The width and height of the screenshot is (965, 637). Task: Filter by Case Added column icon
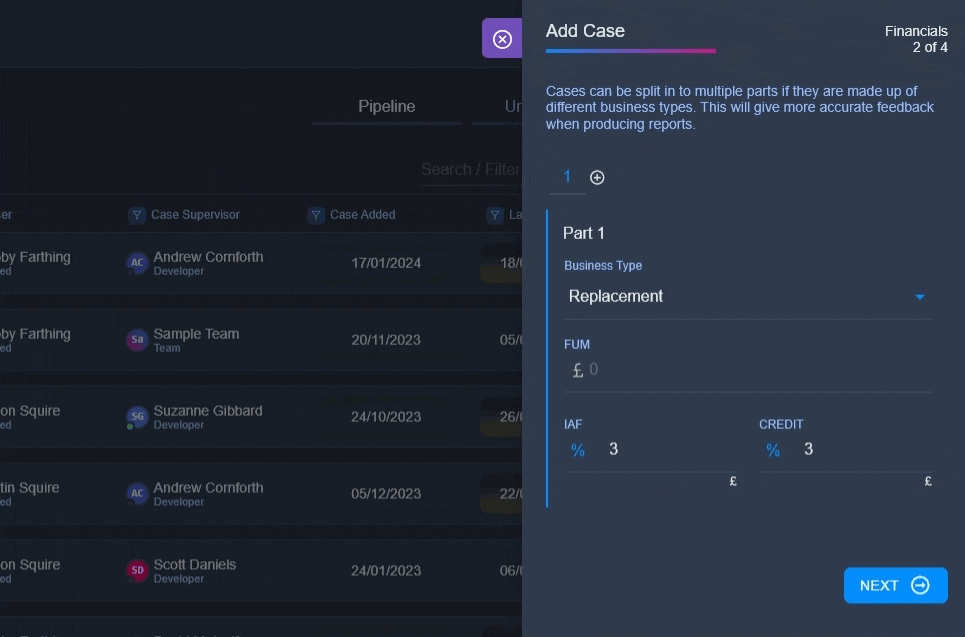coord(316,215)
